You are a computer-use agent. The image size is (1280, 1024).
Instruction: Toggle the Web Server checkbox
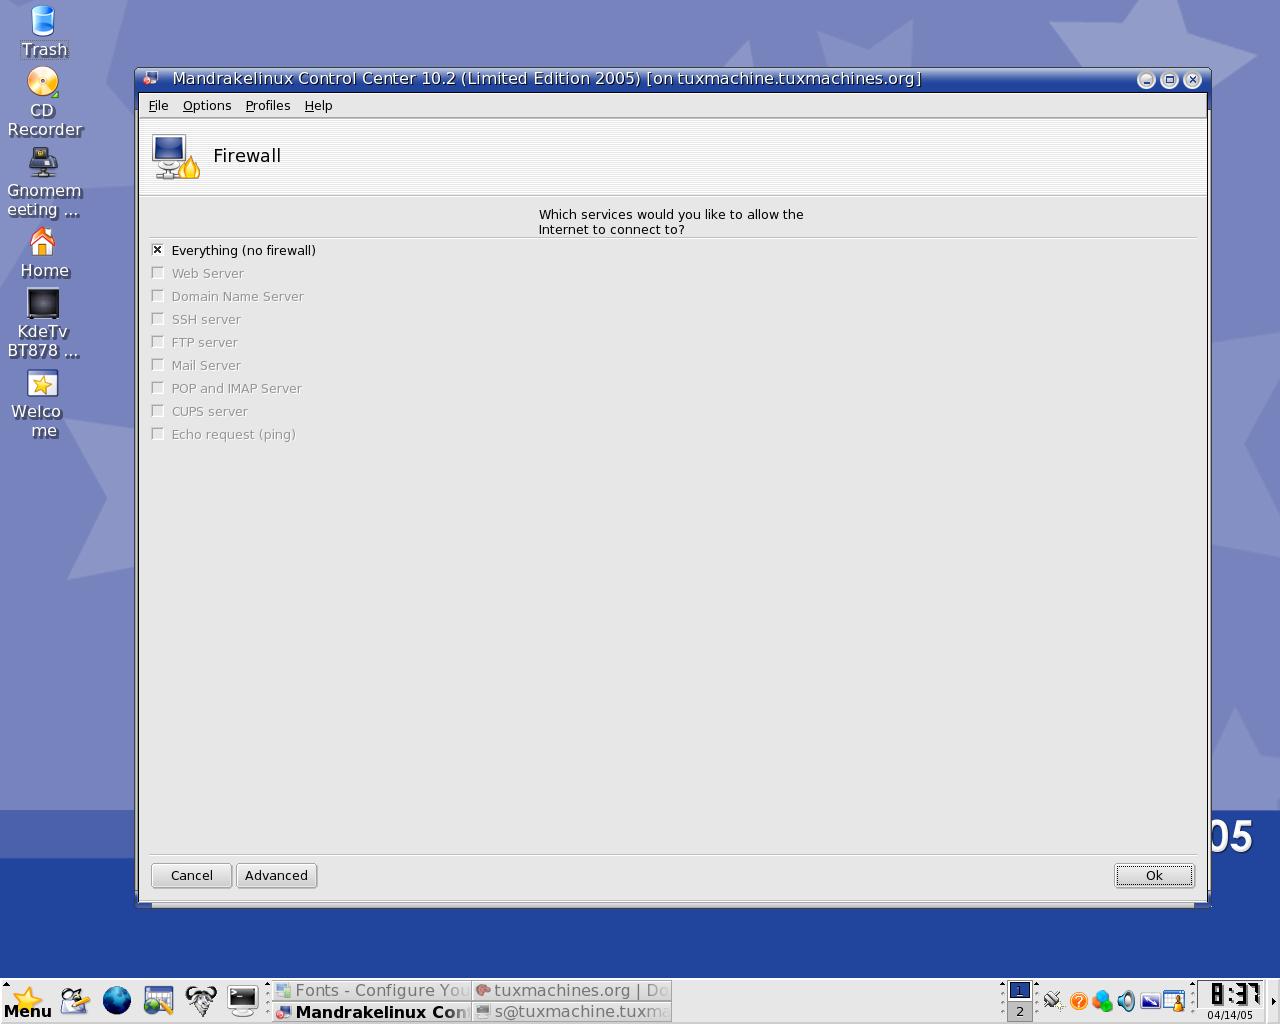[x=157, y=273]
